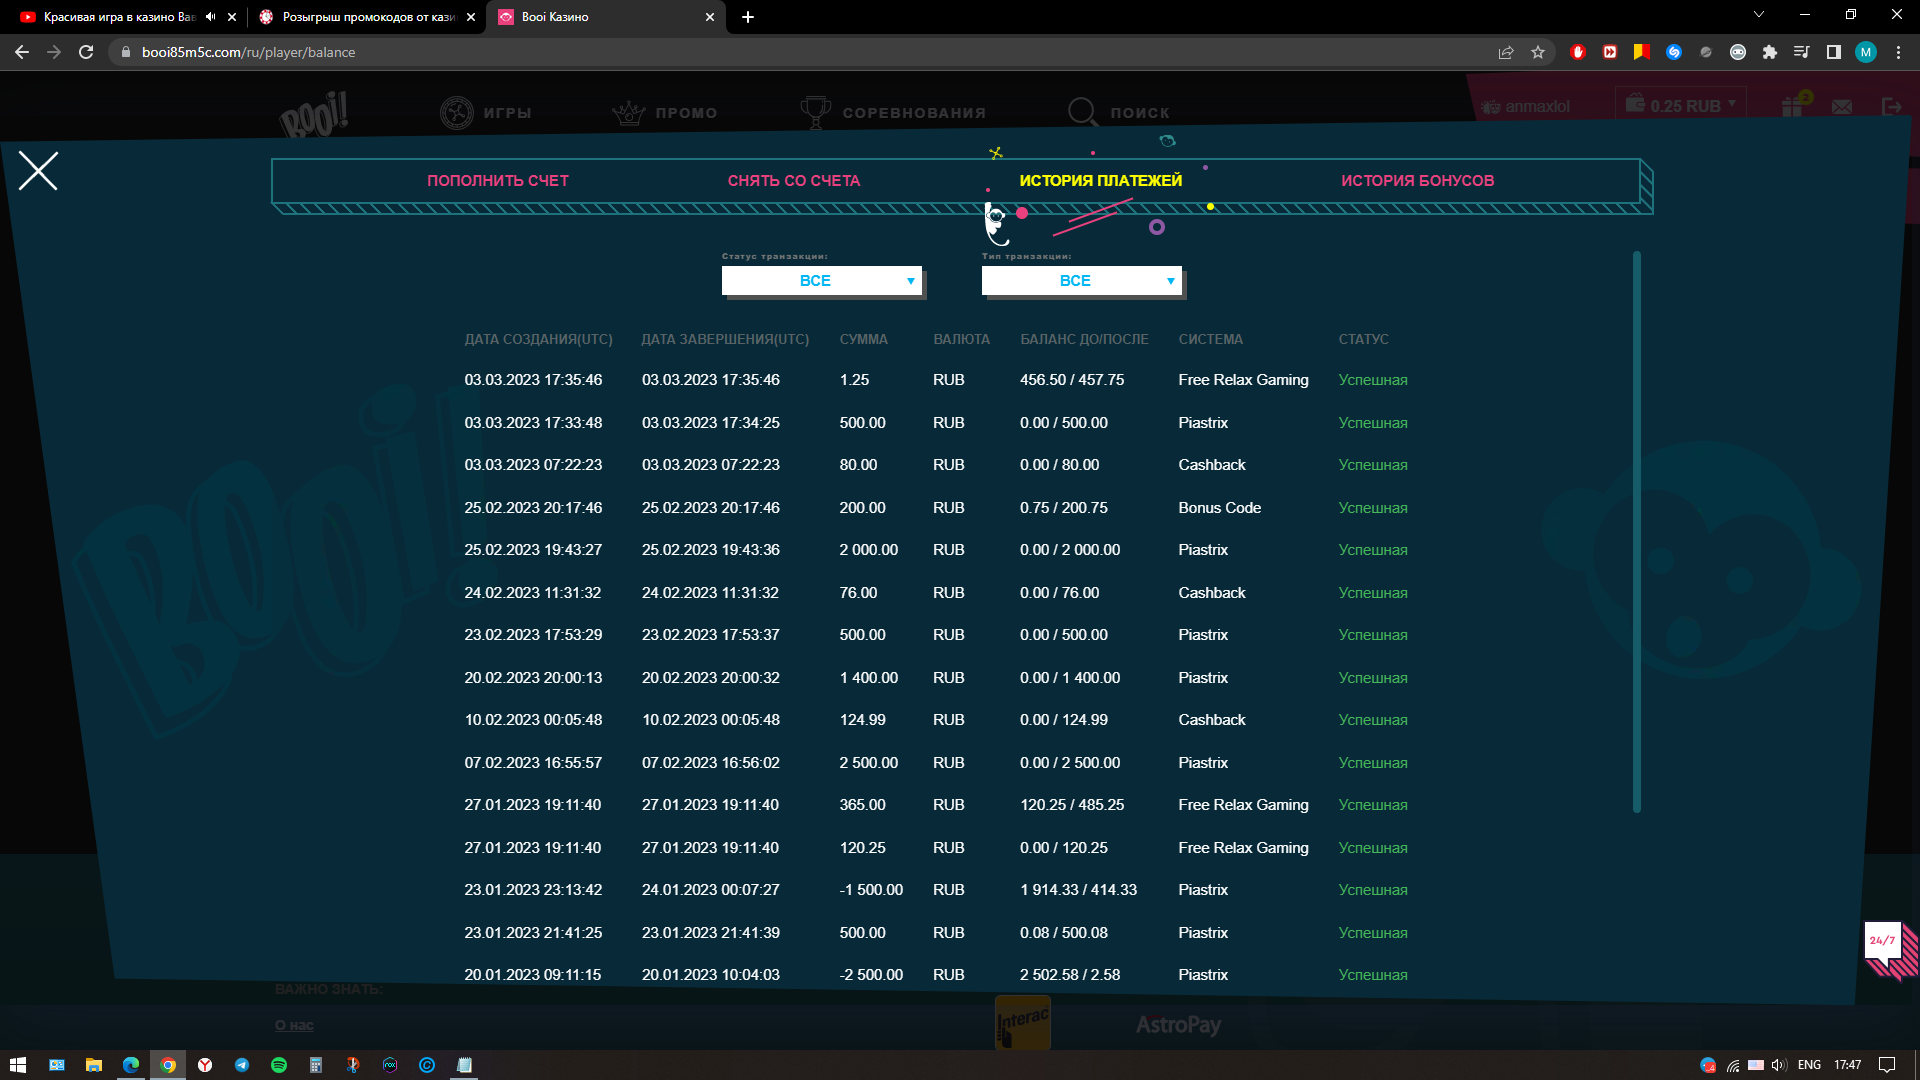The width and height of the screenshot is (1920, 1080).
Task: Click the browser reload page icon
Action: [86, 52]
